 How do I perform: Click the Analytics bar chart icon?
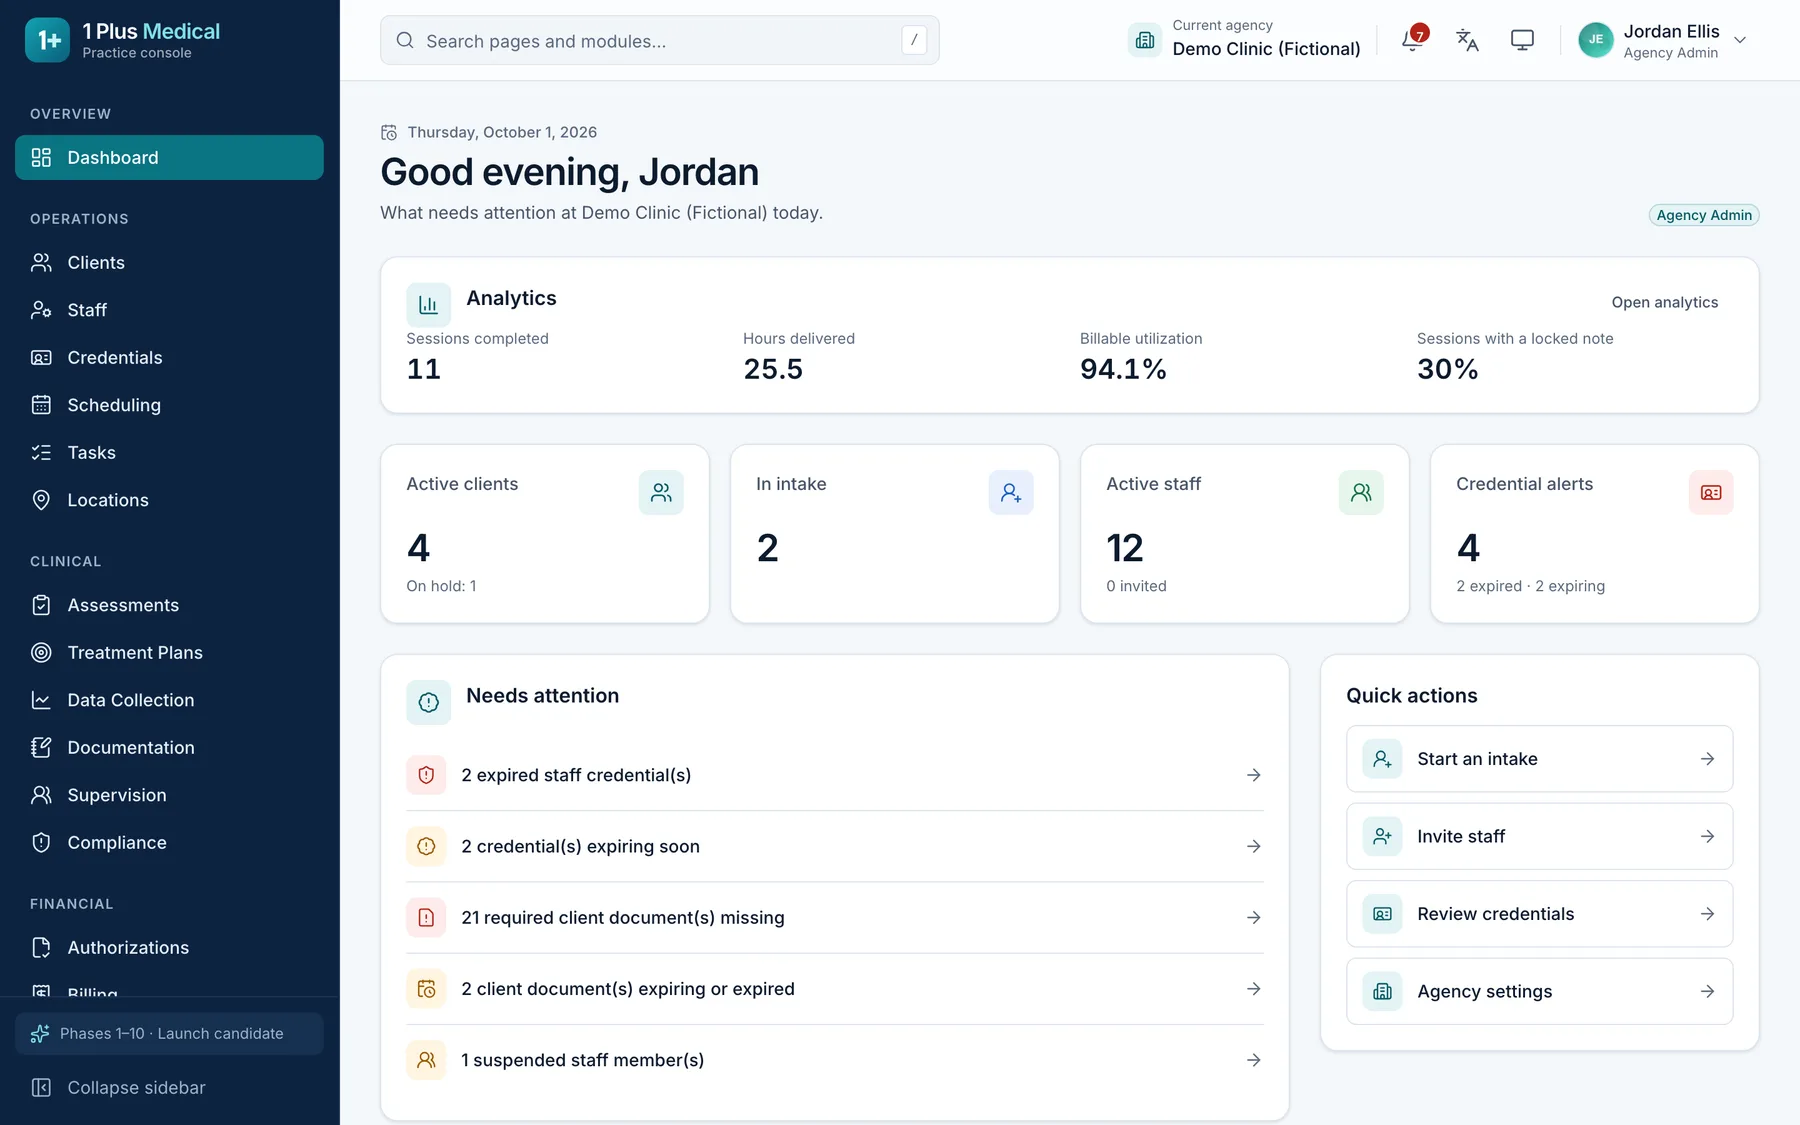tap(428, 305)
